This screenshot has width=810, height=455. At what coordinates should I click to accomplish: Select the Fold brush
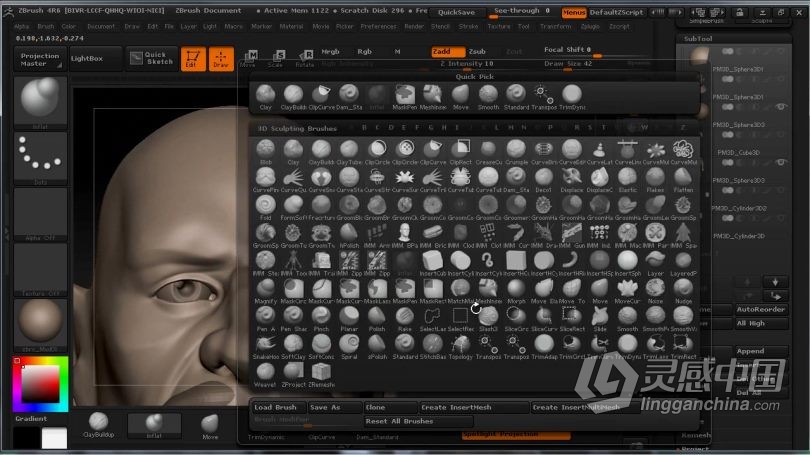[266, 208]
